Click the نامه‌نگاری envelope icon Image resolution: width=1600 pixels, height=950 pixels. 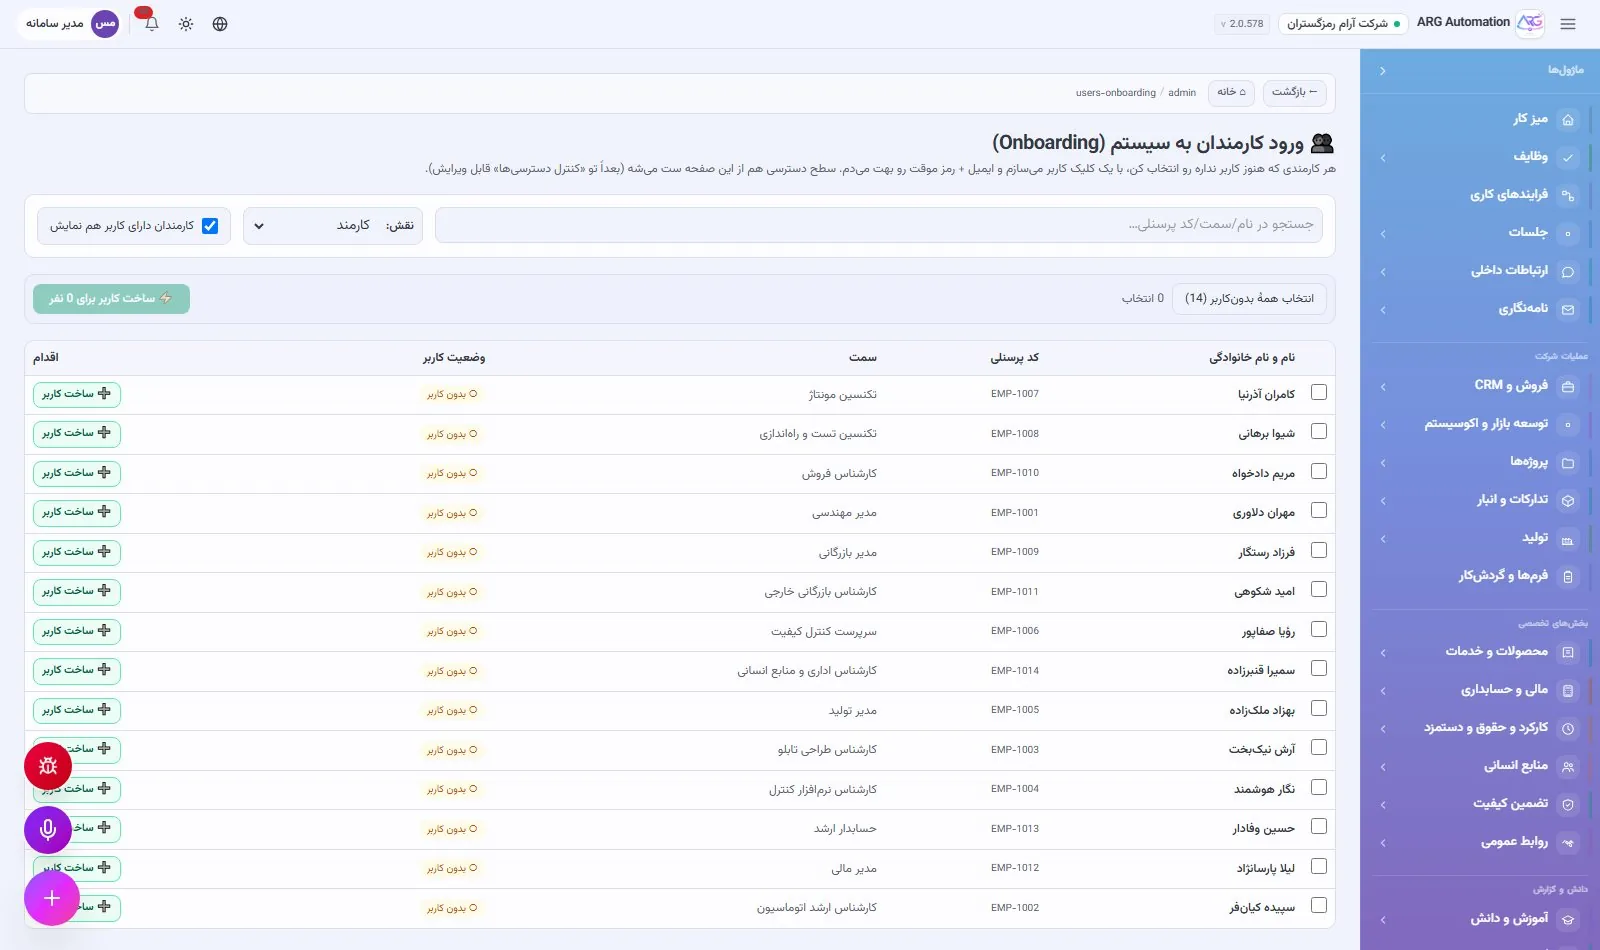pos(1568,310)
